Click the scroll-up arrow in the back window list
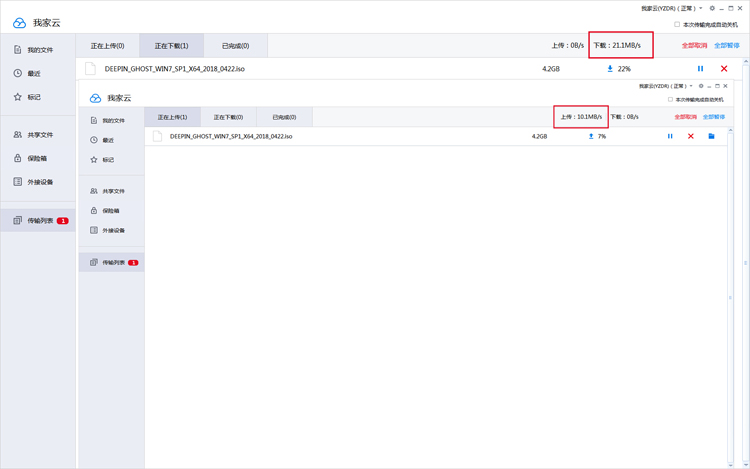 coord(746,62)
